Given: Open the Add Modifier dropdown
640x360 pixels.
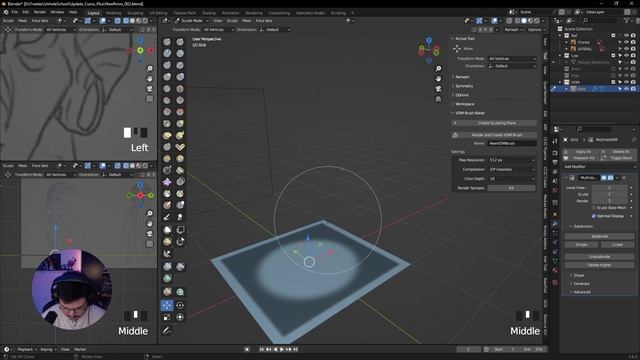Looking at the screenshot, I should [599, 167].
